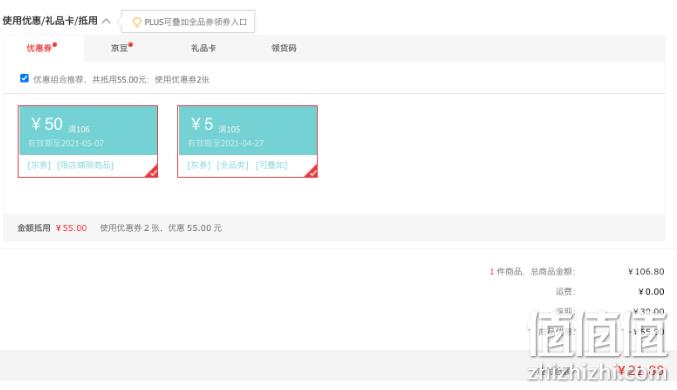Viewport: 677px width, 390px height.
Task: Select the 礼品卡 tab
Action: click(x=204, y=48)
